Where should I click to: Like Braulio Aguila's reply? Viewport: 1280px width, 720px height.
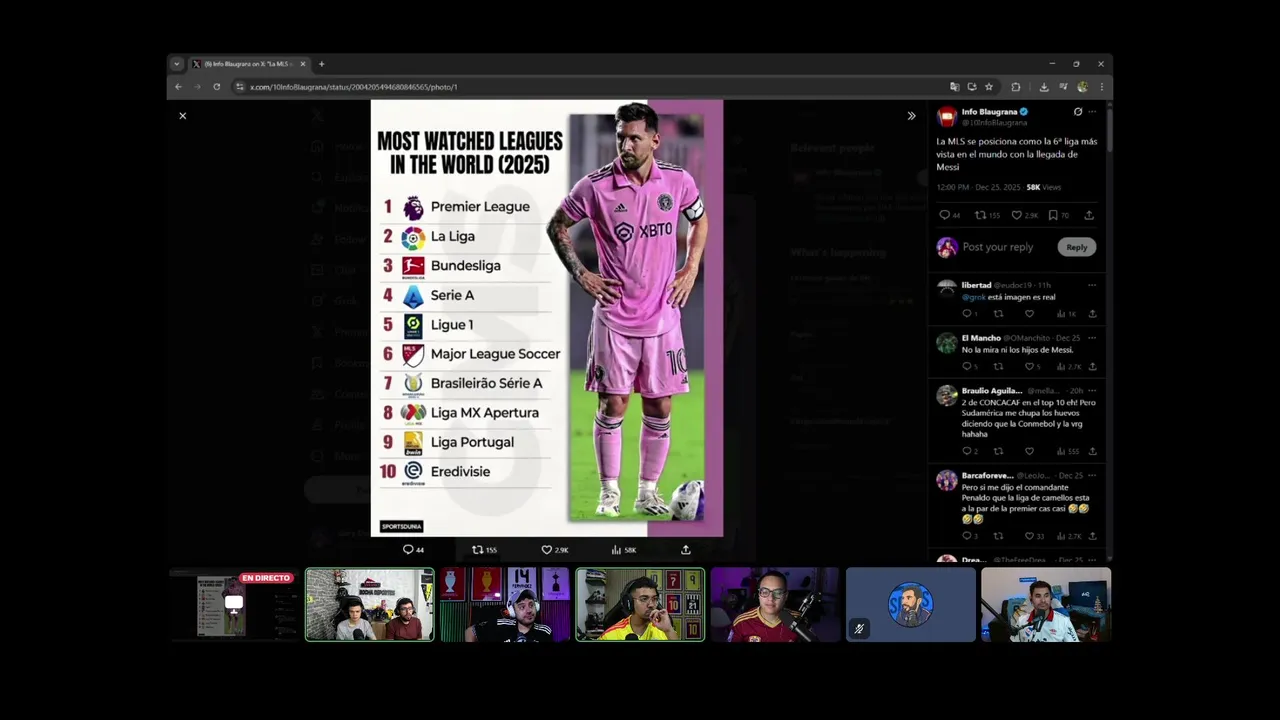tap(1029, 451)
